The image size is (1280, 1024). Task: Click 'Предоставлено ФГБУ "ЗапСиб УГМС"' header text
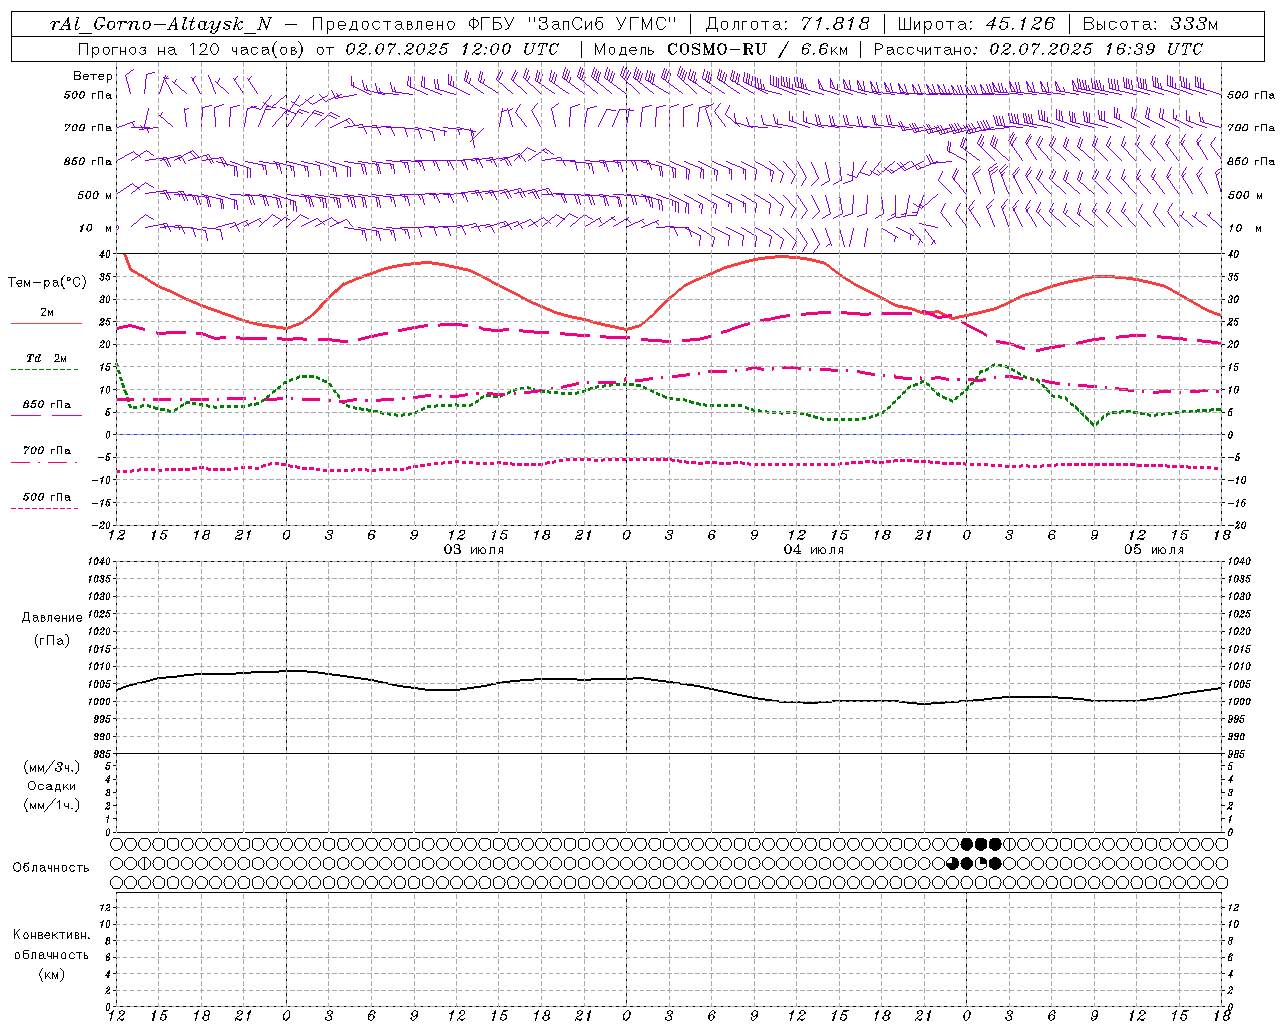pyautogui.click(x=494, y=24)
